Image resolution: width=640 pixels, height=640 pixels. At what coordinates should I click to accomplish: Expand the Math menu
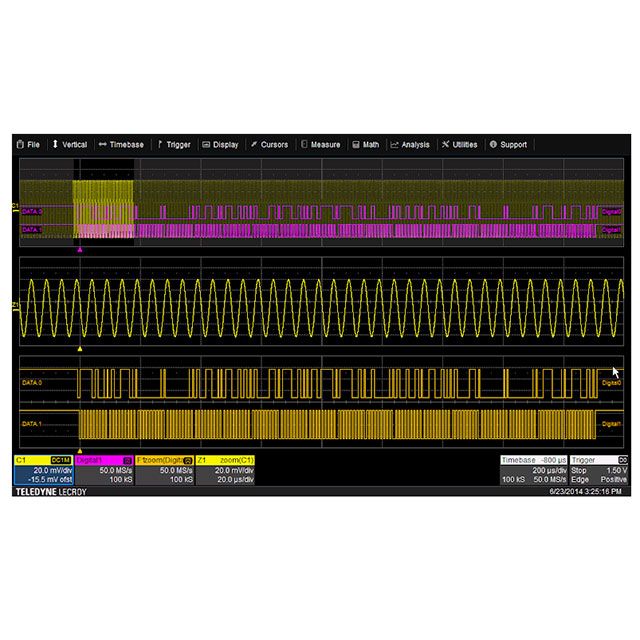click(x=366, y=144)
